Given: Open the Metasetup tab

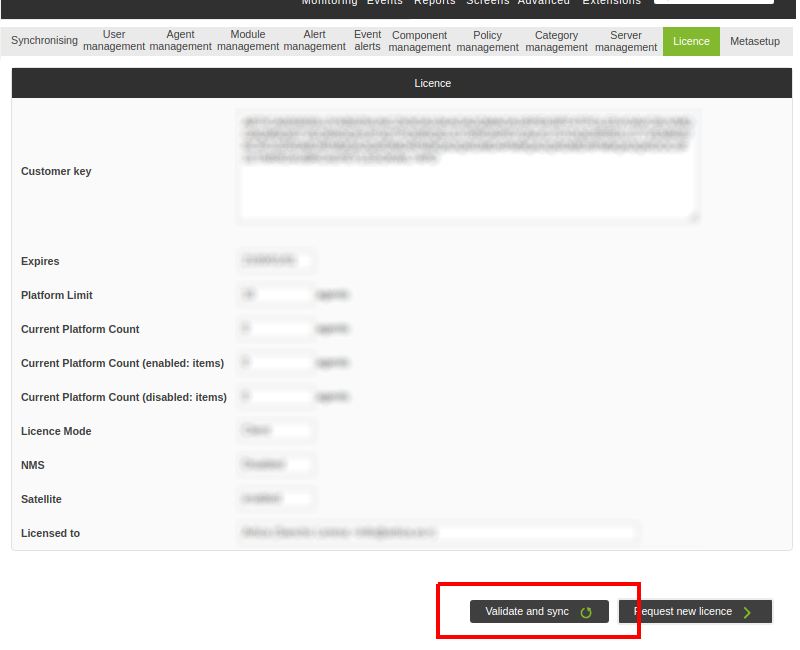Looking at the screenshot, I should pos(755,41).
